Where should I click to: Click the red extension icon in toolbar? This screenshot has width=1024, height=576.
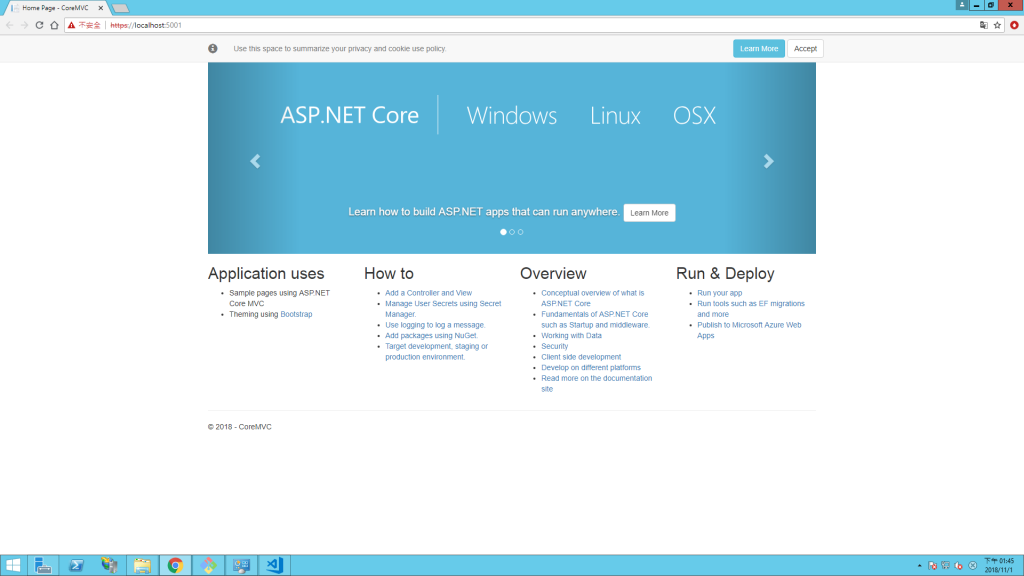(x=1014, y=25)
